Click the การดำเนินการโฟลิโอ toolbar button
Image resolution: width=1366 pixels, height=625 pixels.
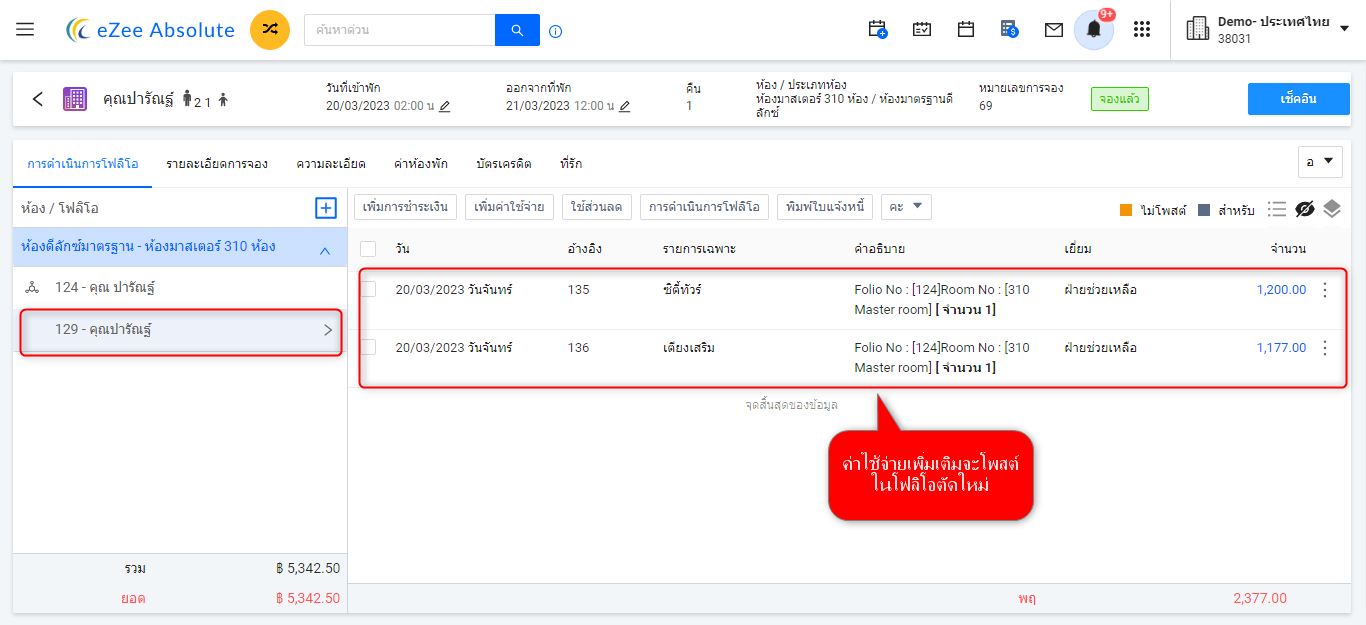(705, 207)
